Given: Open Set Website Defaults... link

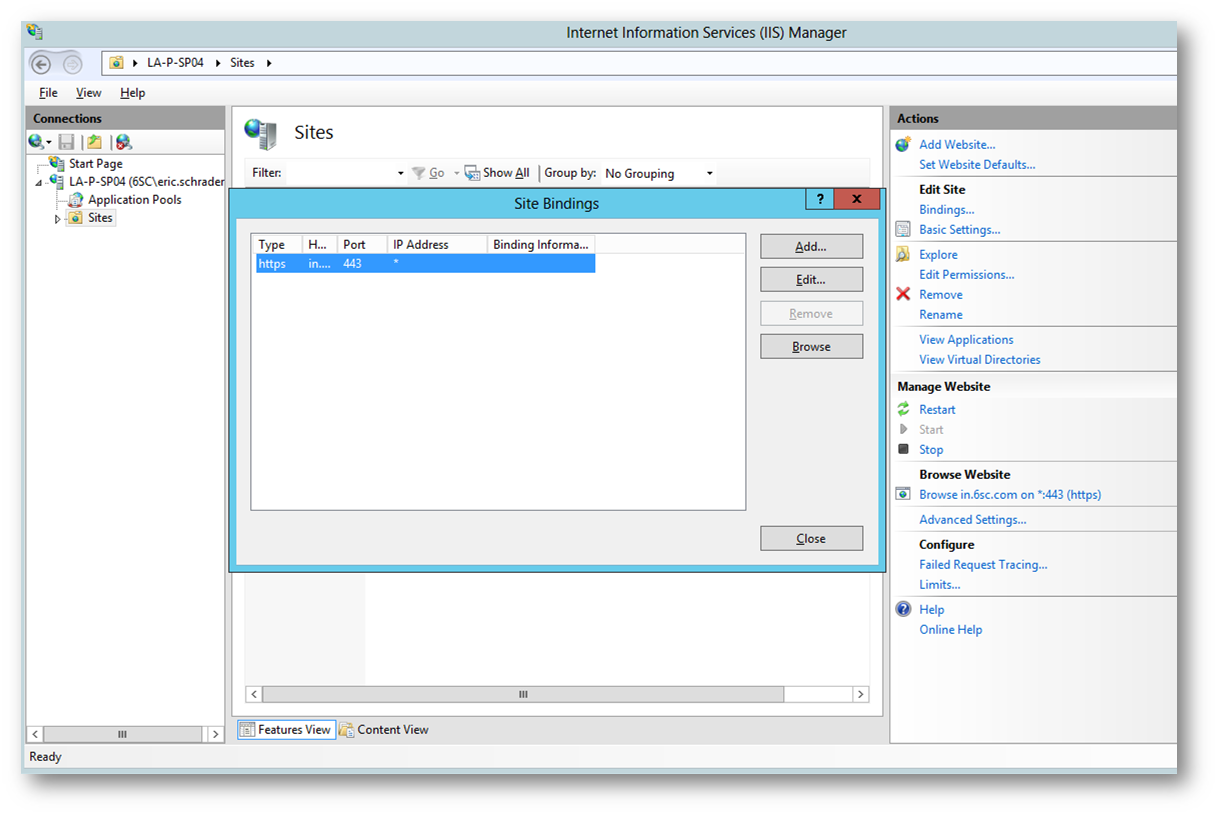Looking at the screenshot, I should (x=977, y=164).
